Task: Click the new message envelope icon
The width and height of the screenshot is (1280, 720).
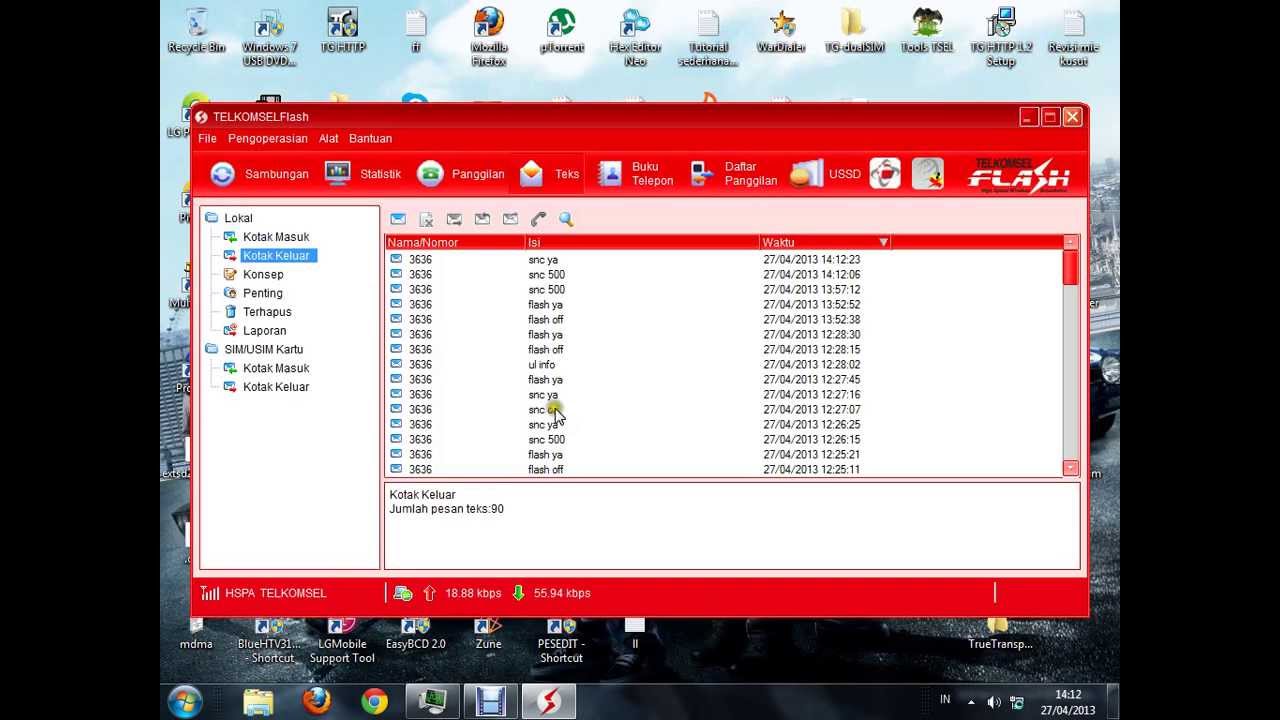Action: [398, 219]
